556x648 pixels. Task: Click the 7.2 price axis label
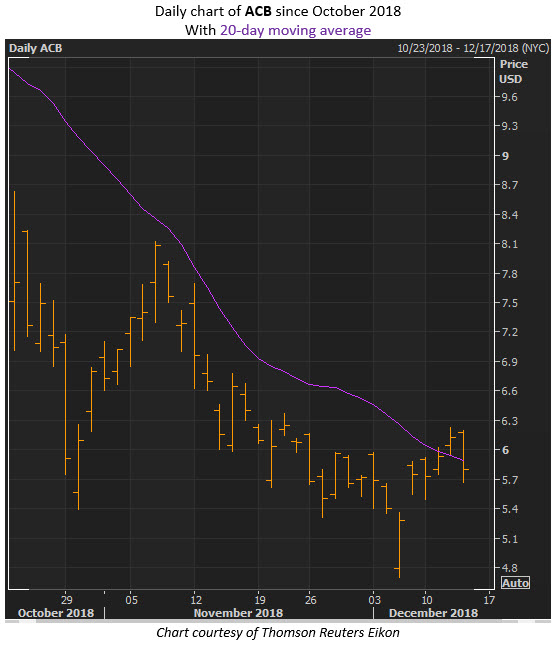pos(509,332)
